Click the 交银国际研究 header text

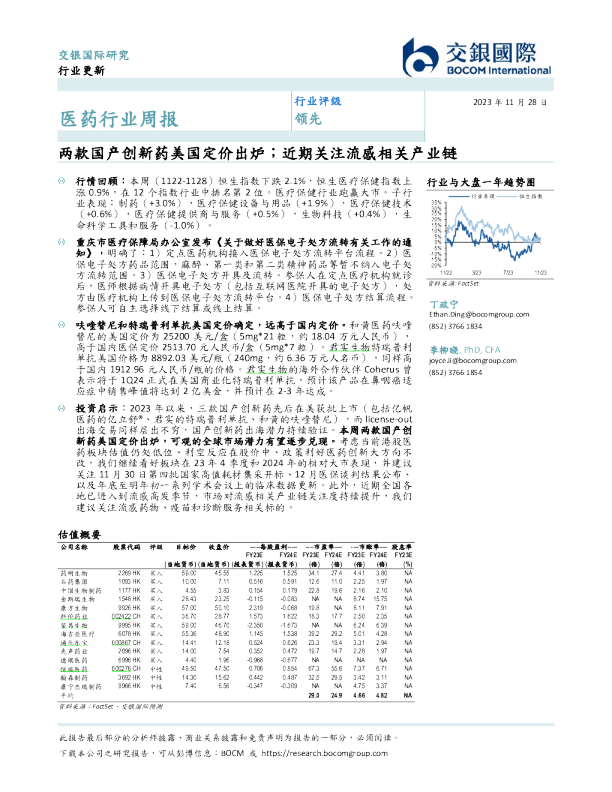pos(92,52)
